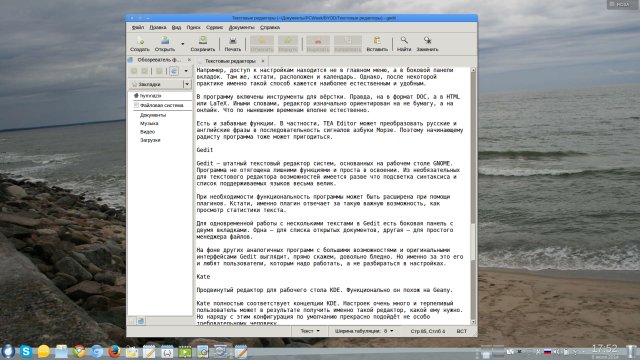Click the vertical scrollbar of the text area
Screen dimensions: 640x360
click(473, 196)
